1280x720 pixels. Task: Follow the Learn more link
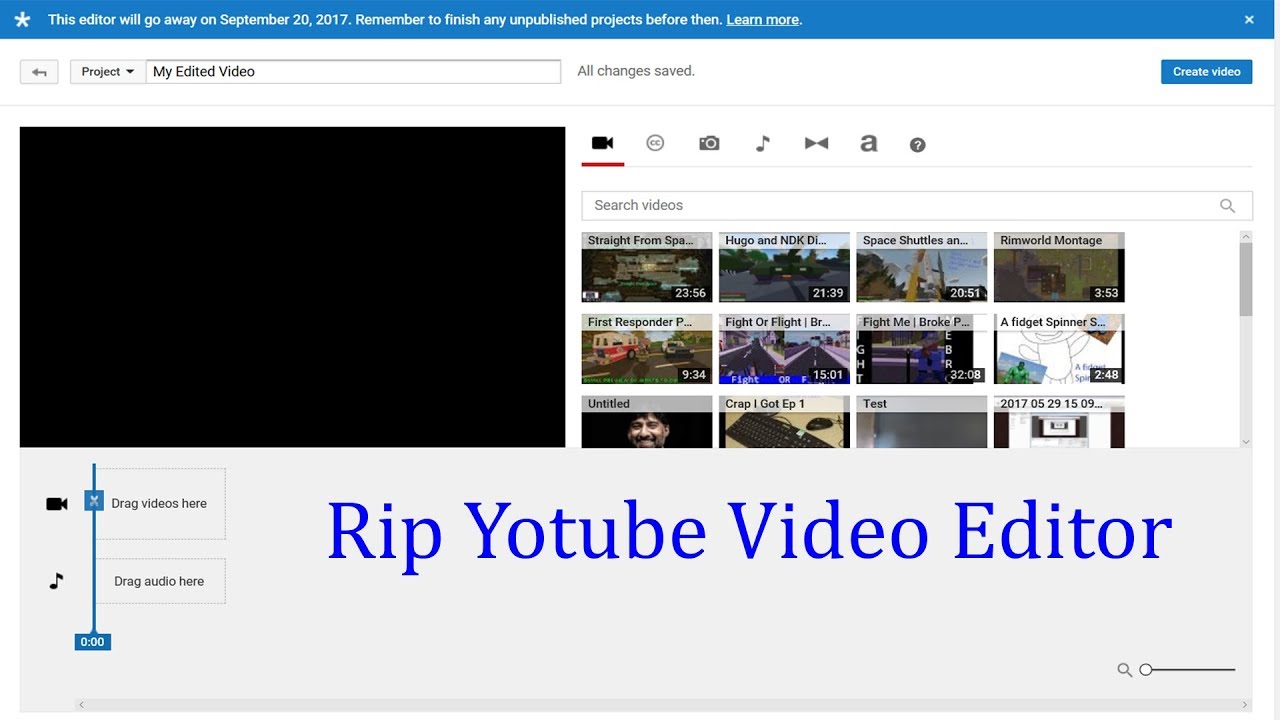pos(762,19)
